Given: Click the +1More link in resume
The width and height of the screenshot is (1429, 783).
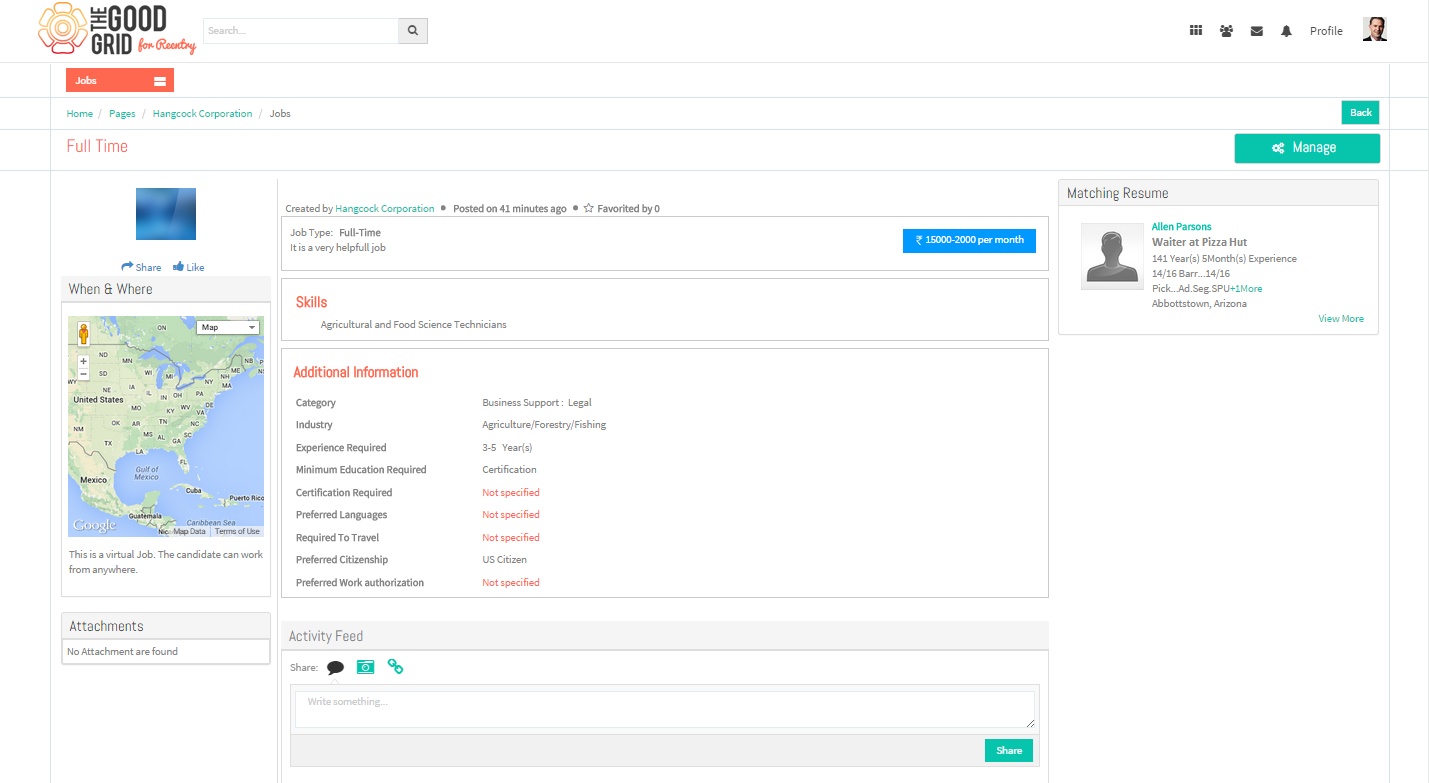Looking at the screenshot, I should (1245, 289).
